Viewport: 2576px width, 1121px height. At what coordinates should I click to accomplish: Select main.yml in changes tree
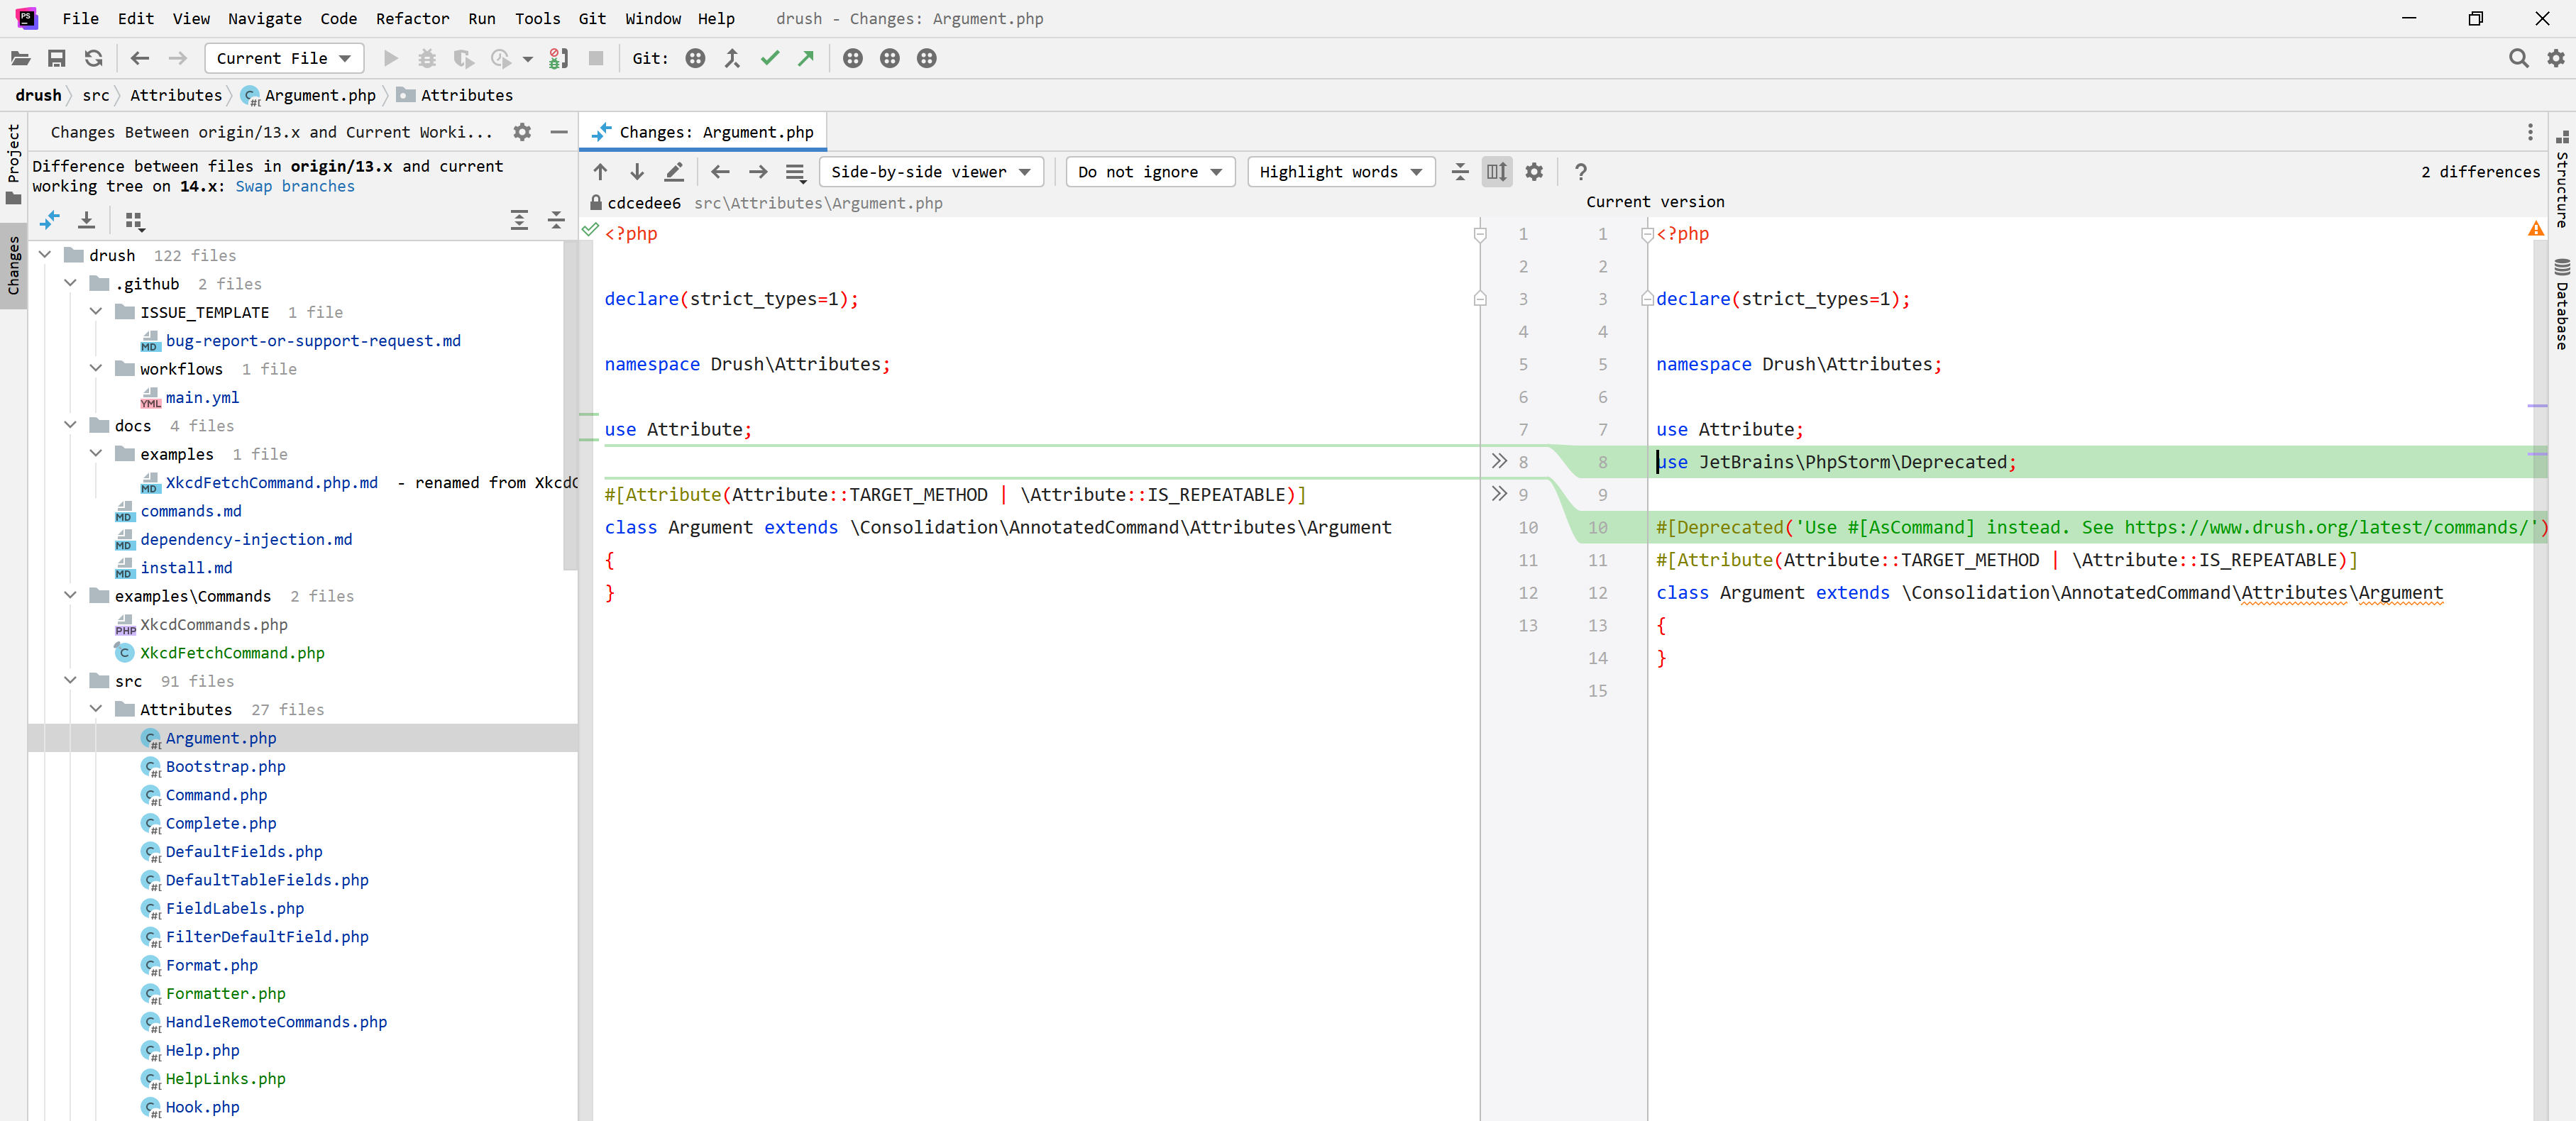[202, 397]
